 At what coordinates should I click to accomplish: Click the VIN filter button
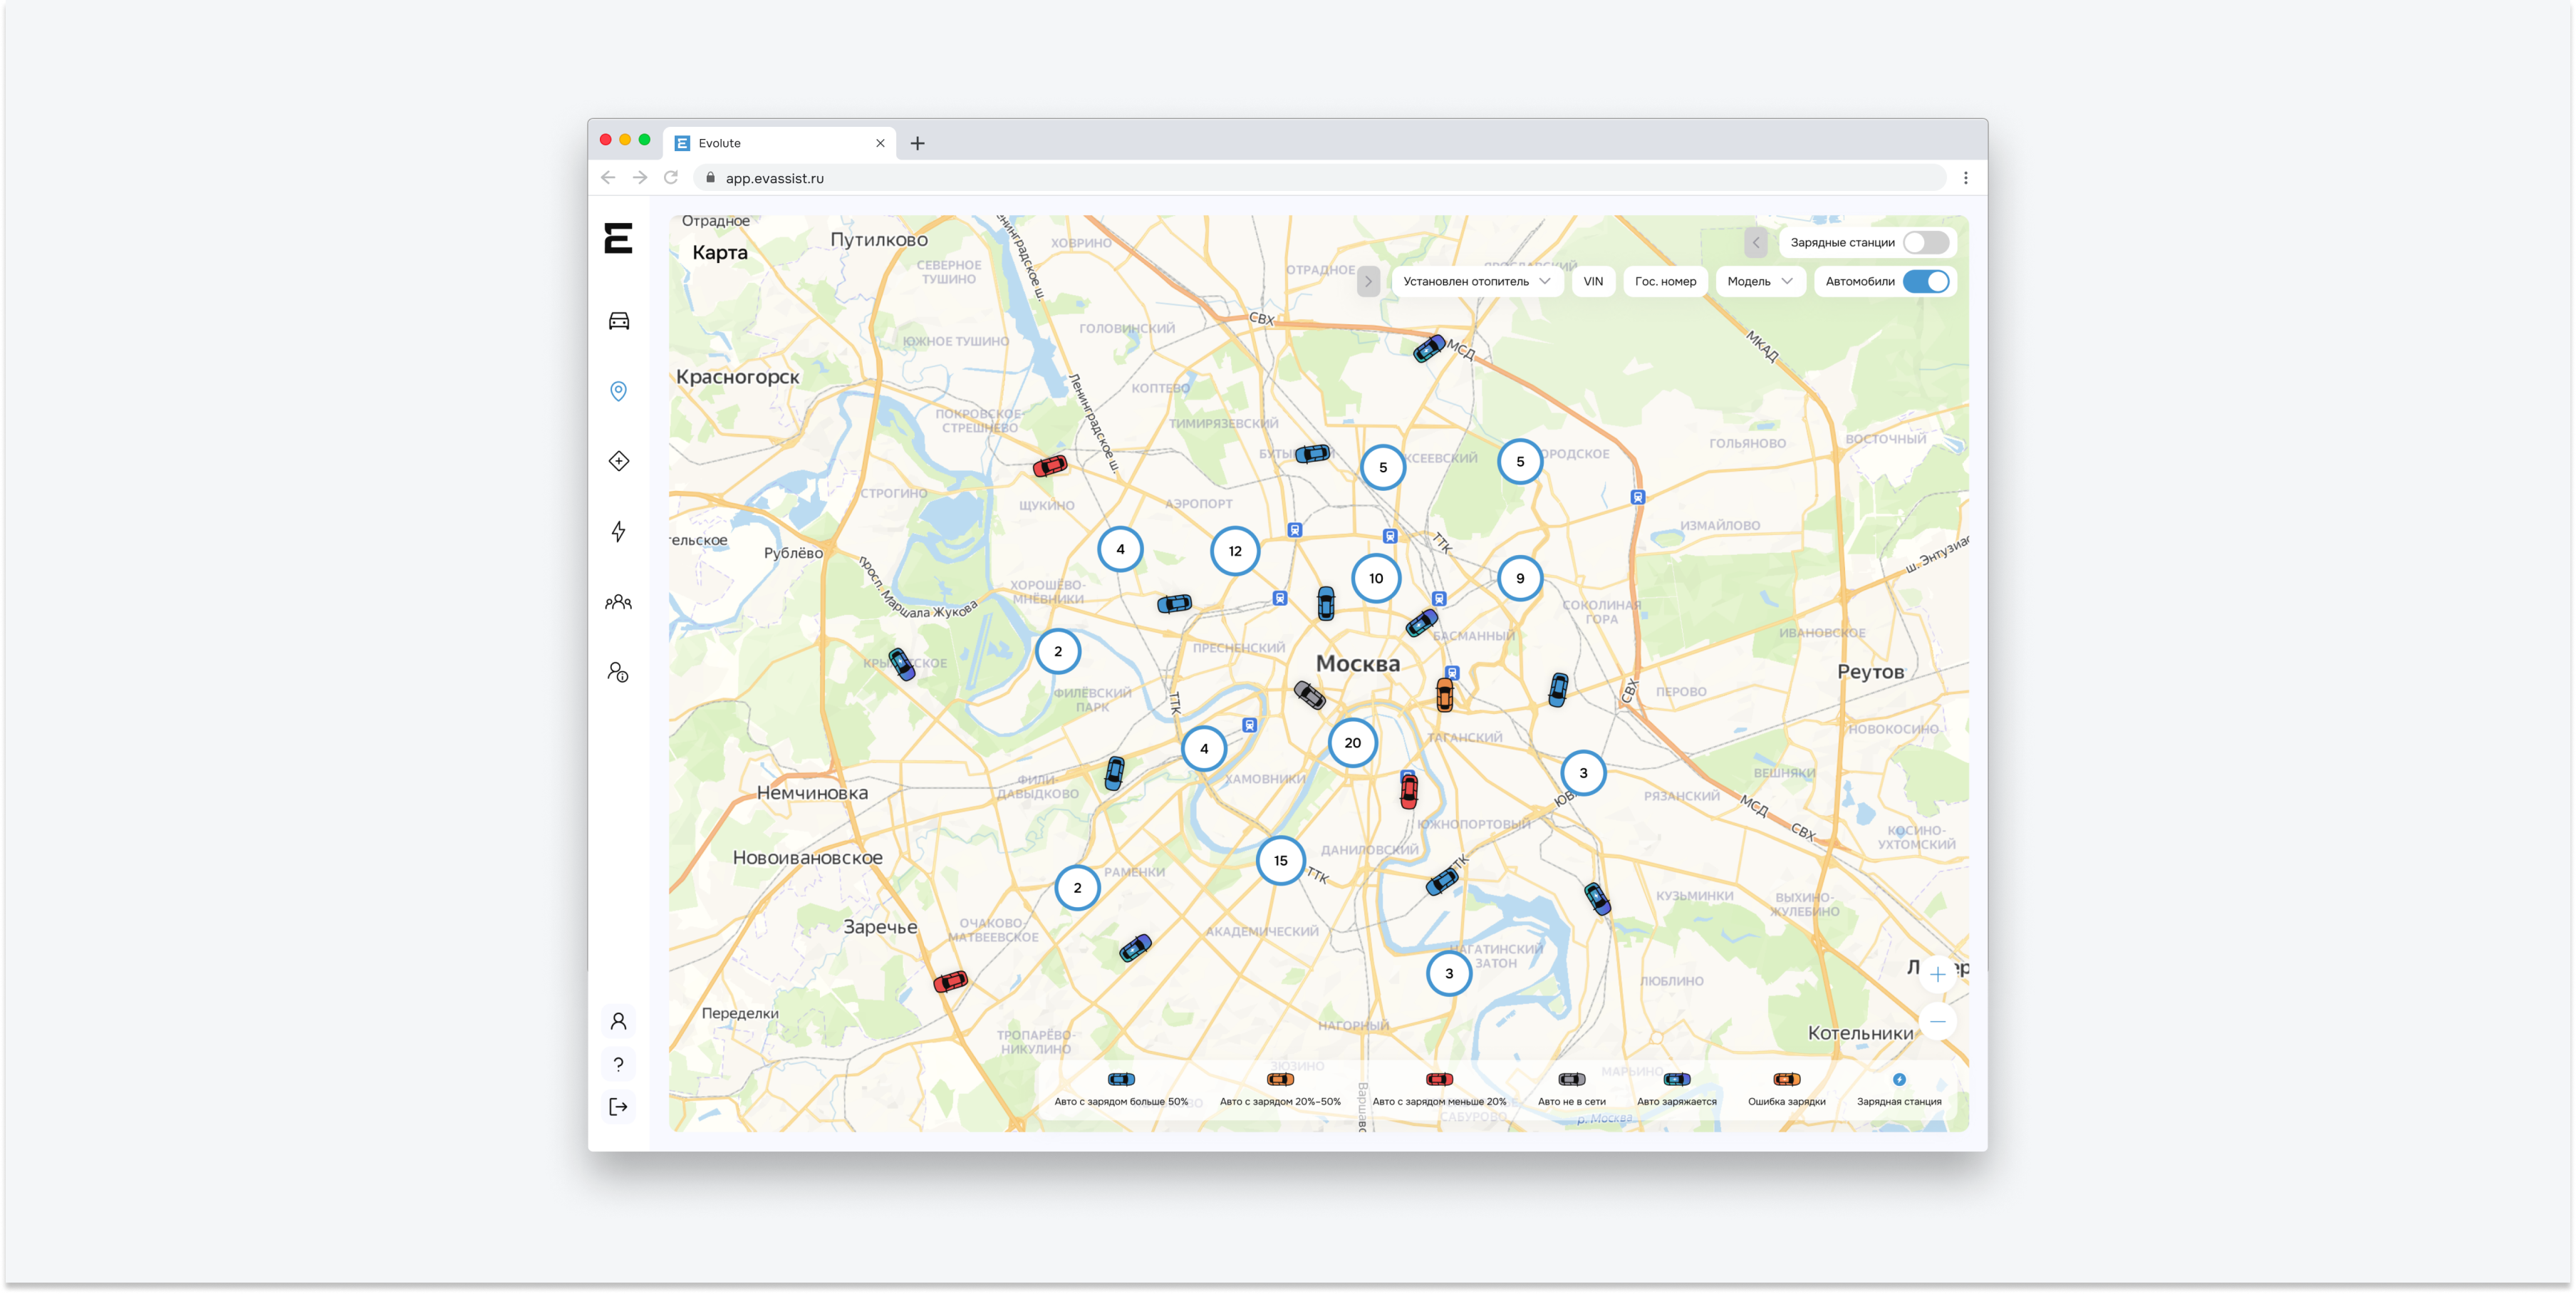click(x=1593, y=281)
